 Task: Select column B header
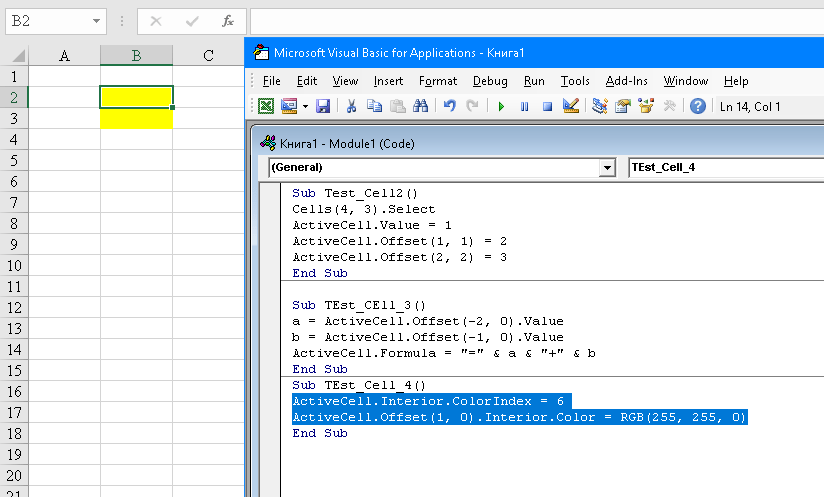point(136,56)
